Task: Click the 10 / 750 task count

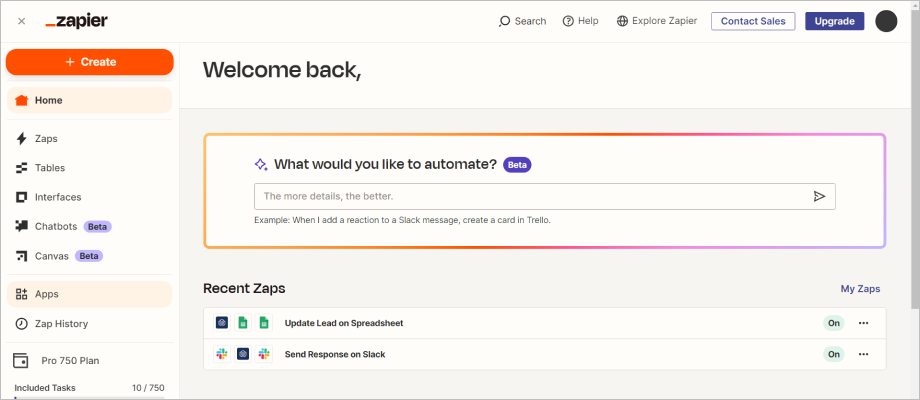Action: pos(148,388)
